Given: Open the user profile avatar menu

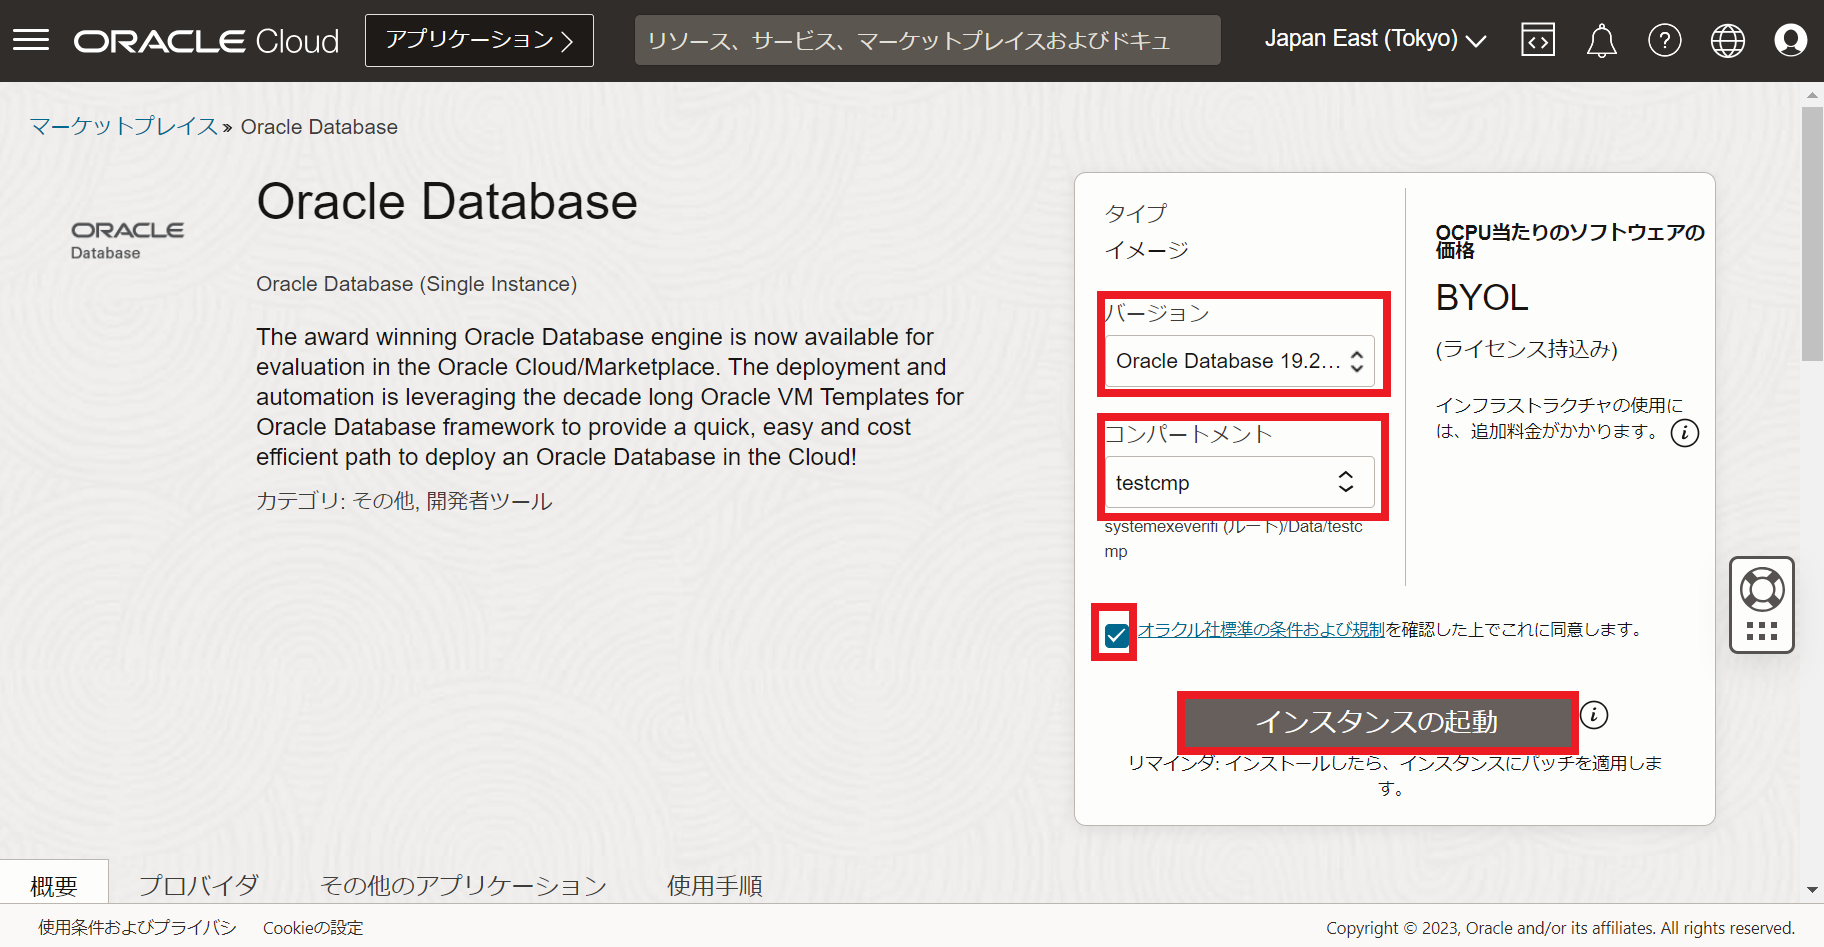Looking at the screenshot, I should click(1790, 40).
